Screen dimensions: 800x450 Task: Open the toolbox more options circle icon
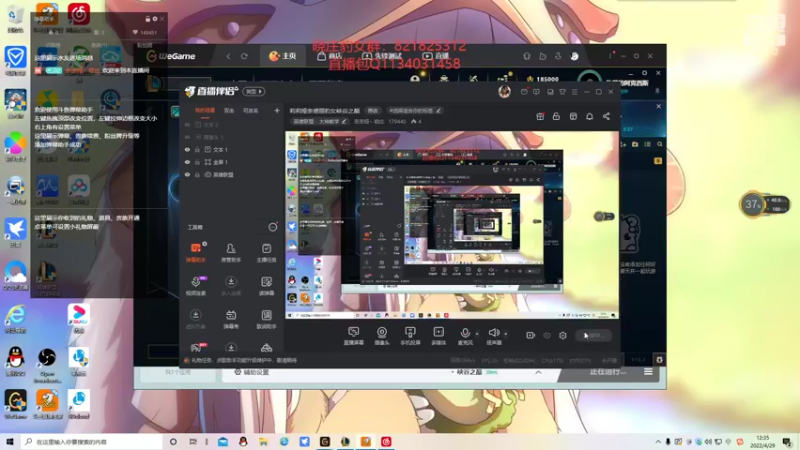(x=273, y=227)
